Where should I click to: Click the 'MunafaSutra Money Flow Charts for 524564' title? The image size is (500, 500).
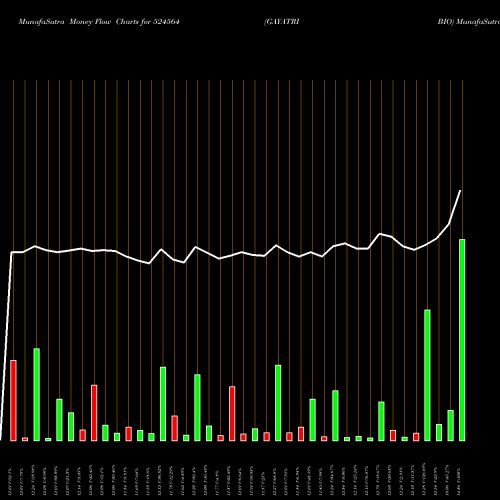point(99,22)
